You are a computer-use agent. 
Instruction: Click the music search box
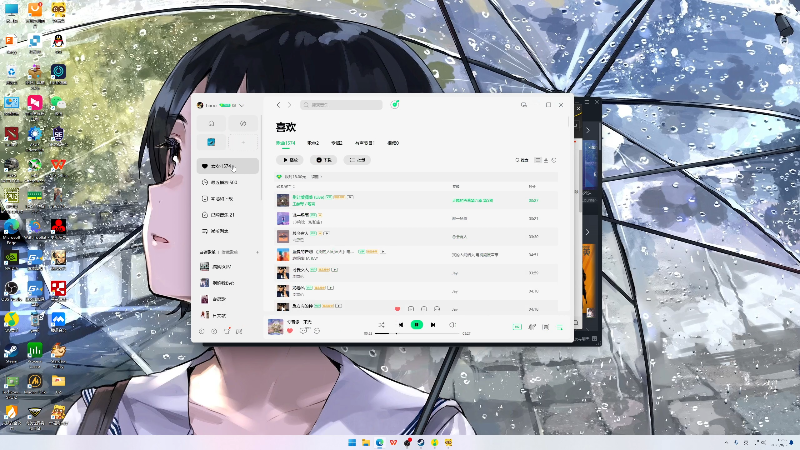pyautogui.click(x=341, y=105)
